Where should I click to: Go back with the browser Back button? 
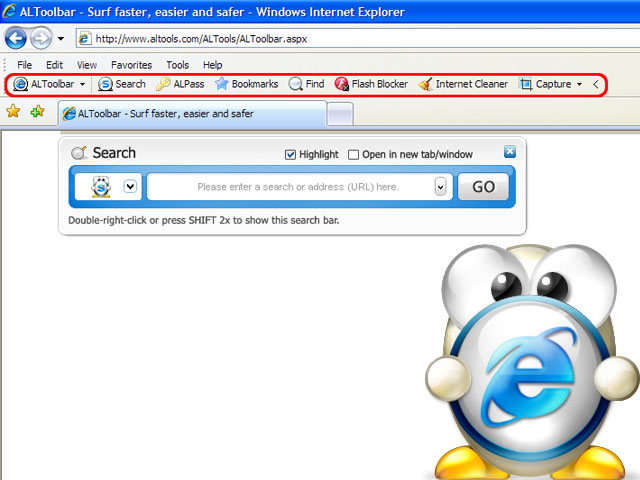coord(16,39)
